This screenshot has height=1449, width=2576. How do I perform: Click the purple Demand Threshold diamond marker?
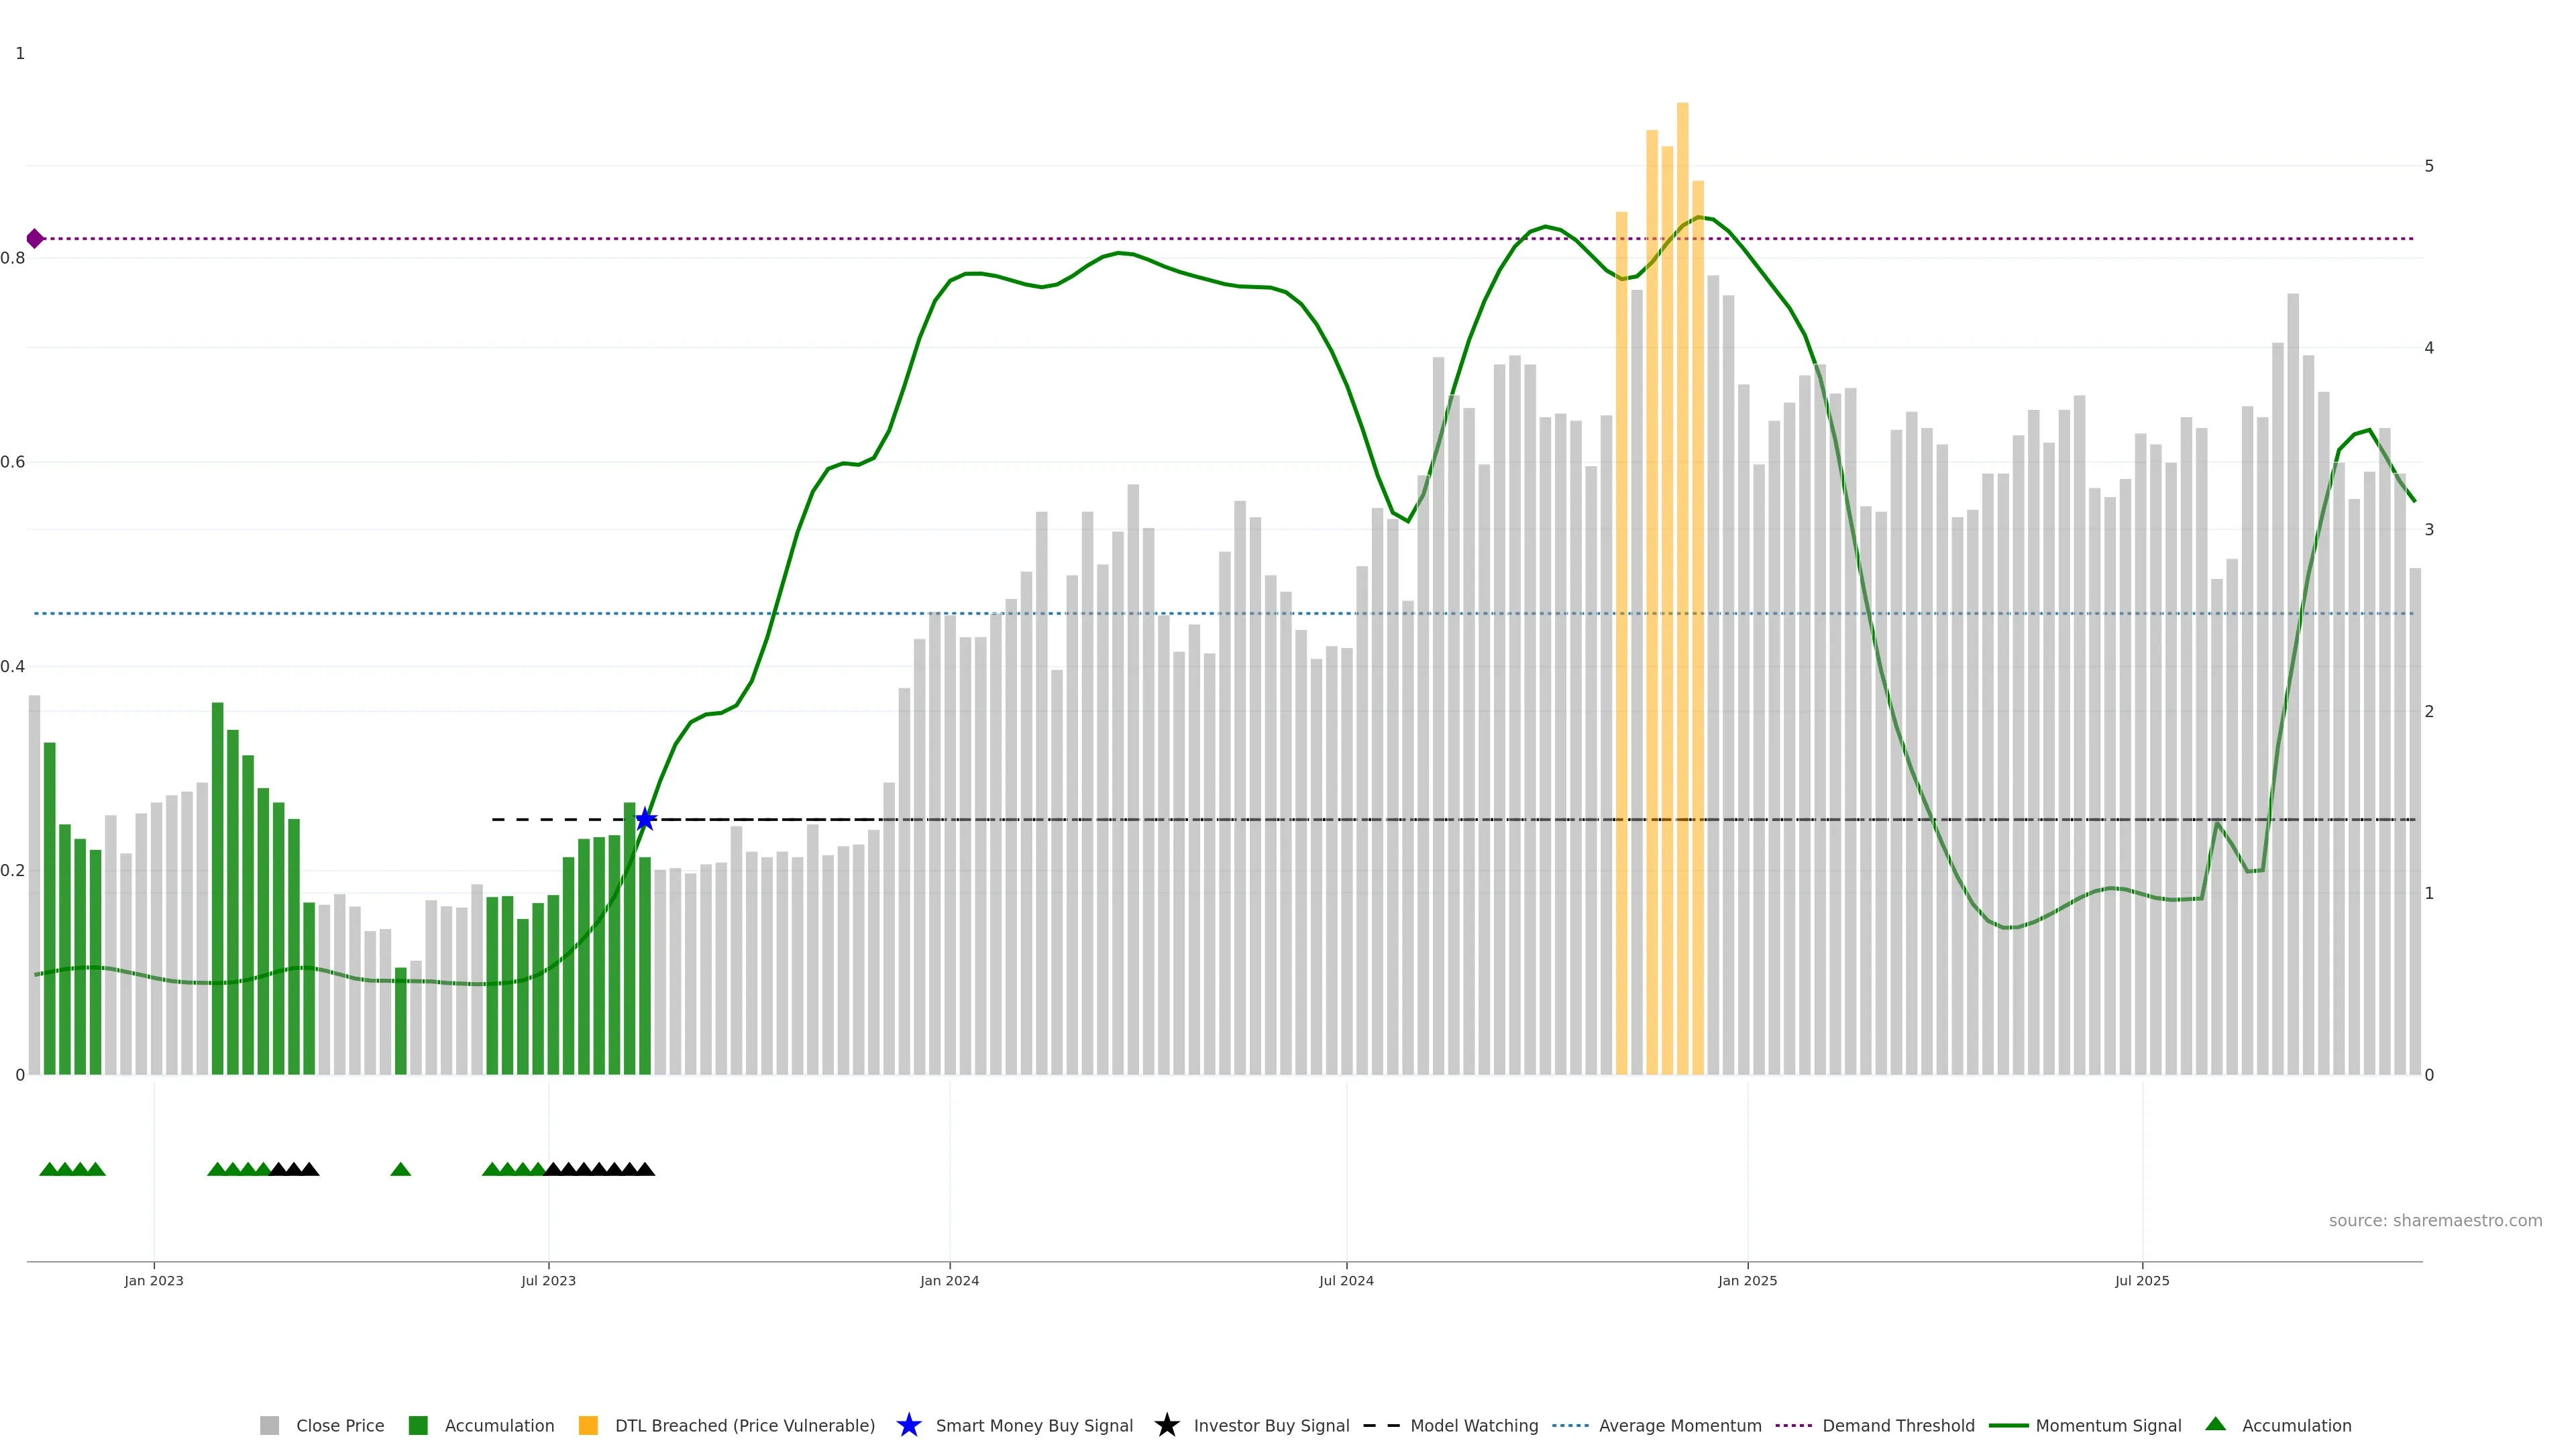(35, 238)
